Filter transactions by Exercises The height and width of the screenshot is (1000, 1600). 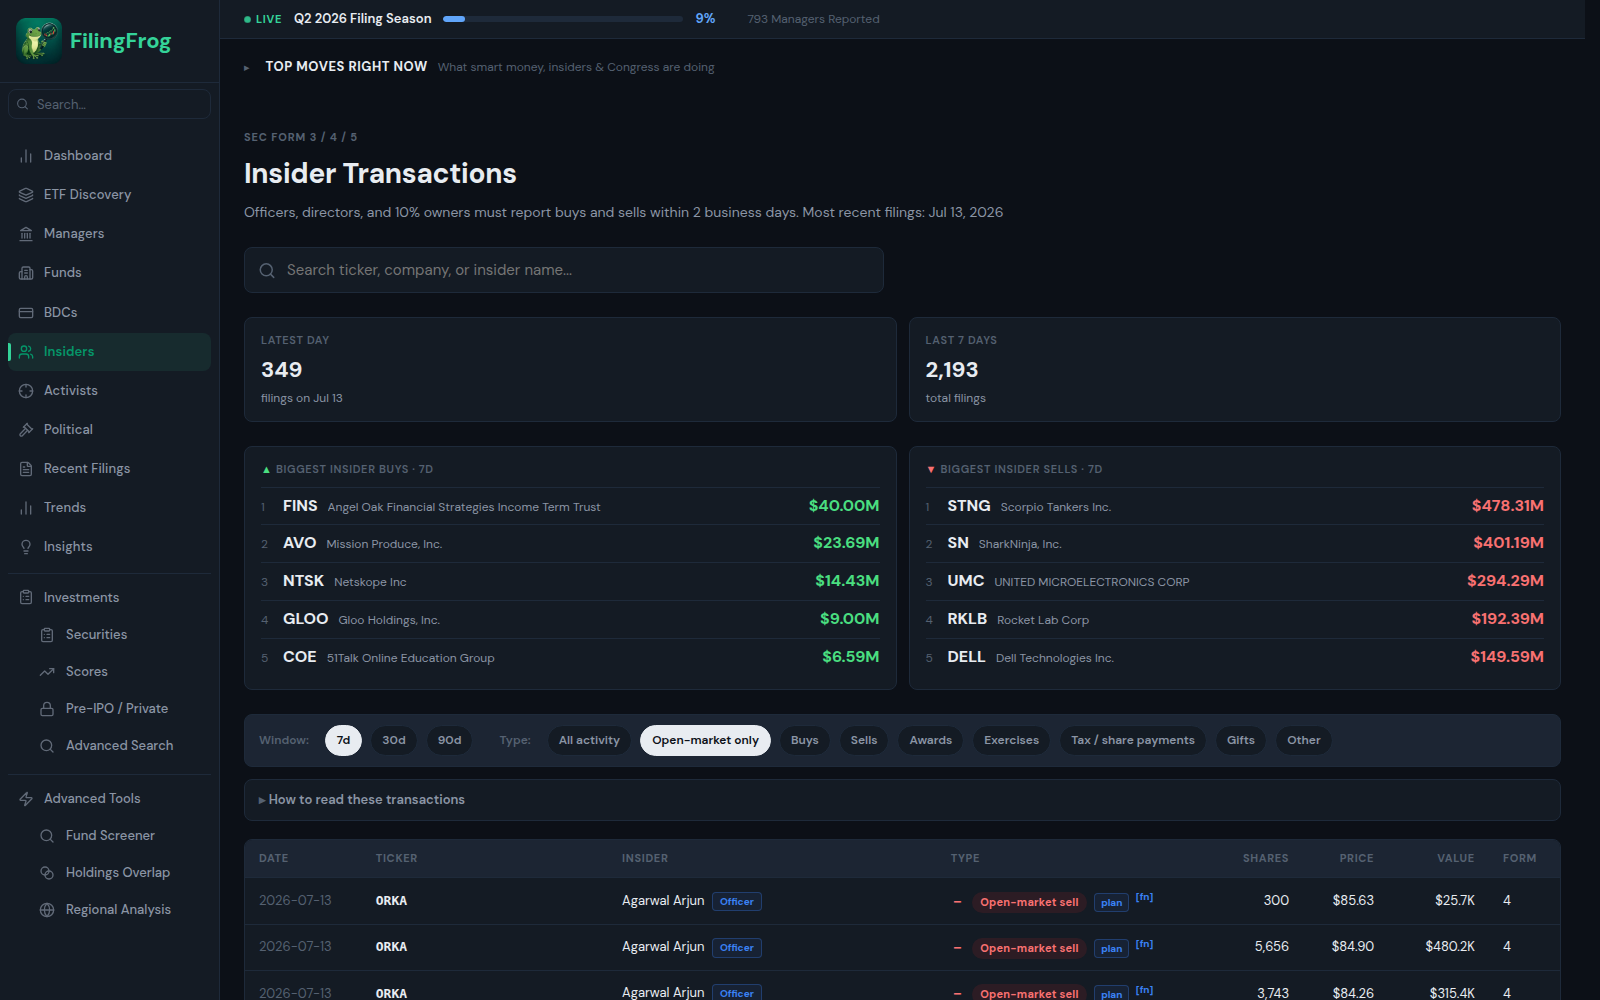tap(1011, 740)
